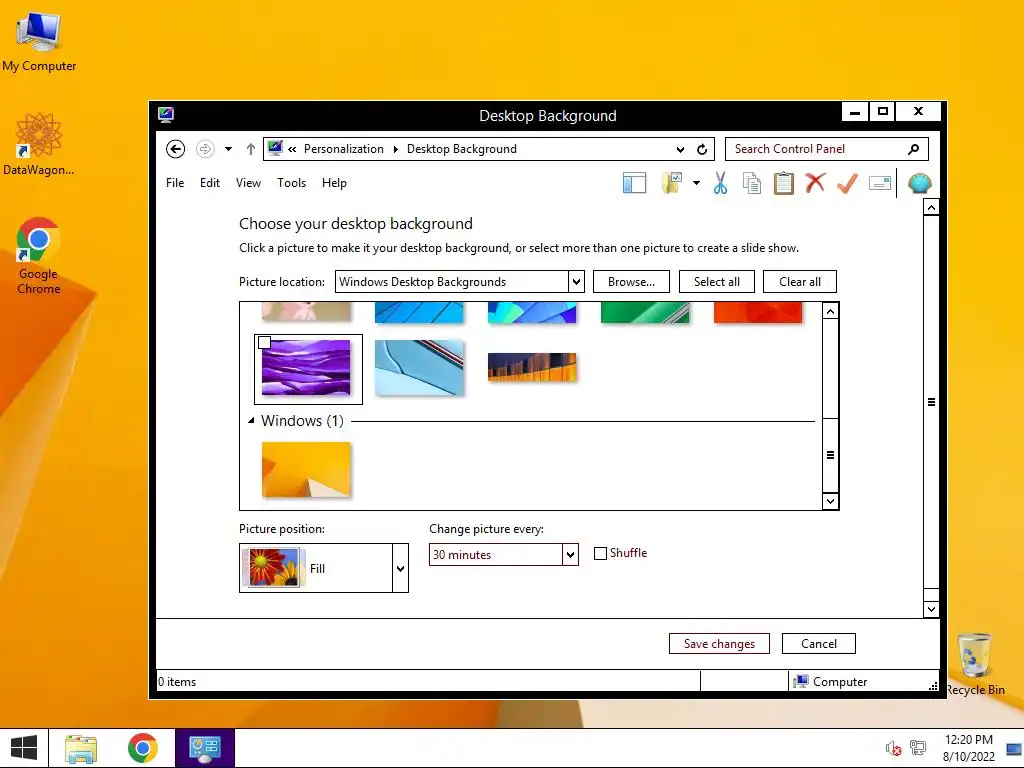This screenshot has width=1024, height=768.
Task: Open the Tools menu
Action: tap(291, 183)
